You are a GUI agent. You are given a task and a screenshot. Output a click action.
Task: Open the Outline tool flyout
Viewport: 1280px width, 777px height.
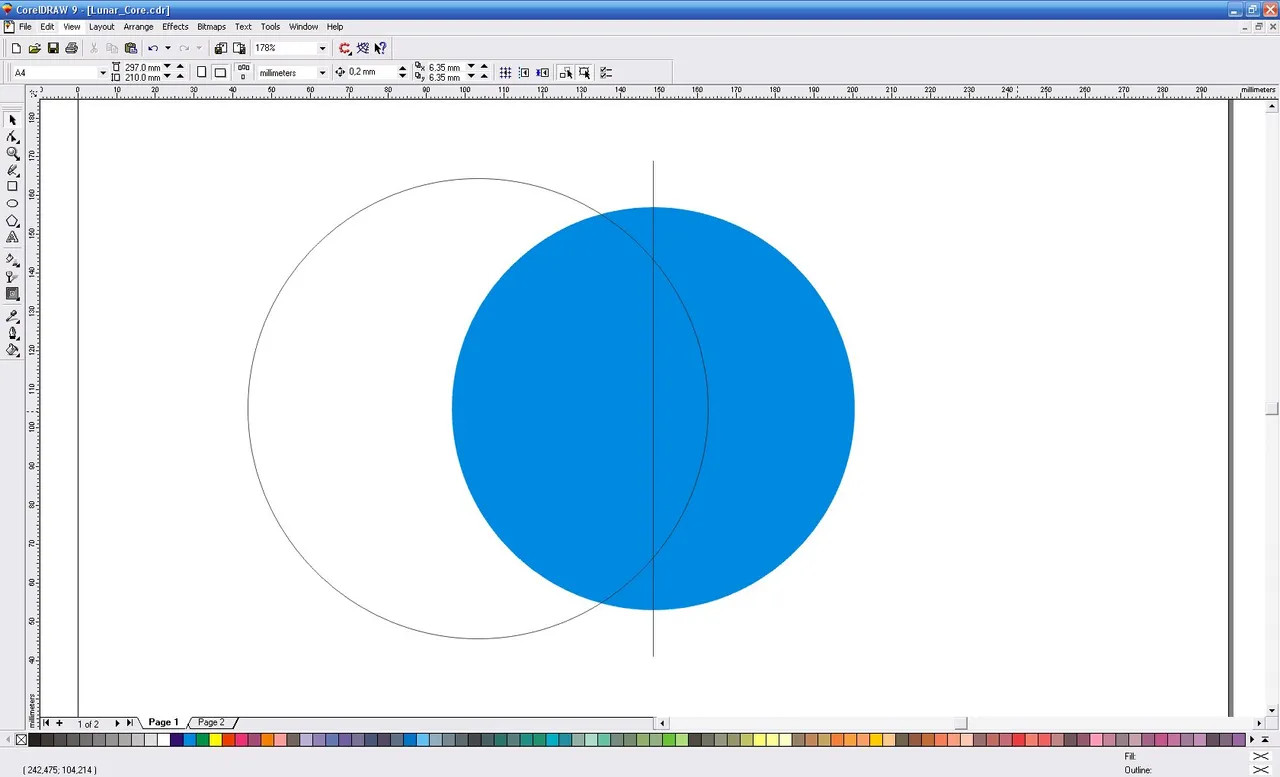(12, 334)
